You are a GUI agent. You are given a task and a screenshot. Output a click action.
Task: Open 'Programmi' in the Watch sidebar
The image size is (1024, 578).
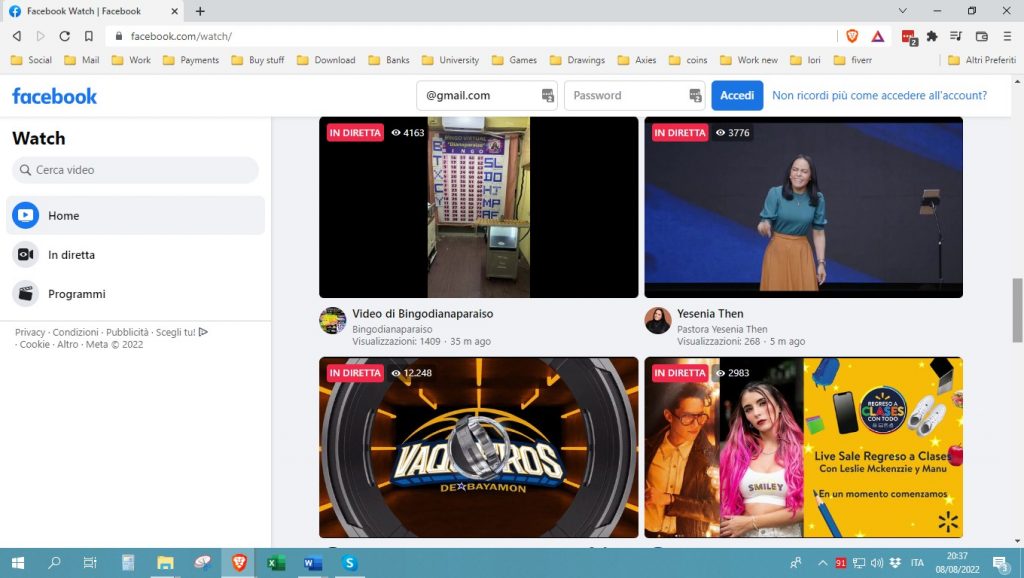[135, 294]
